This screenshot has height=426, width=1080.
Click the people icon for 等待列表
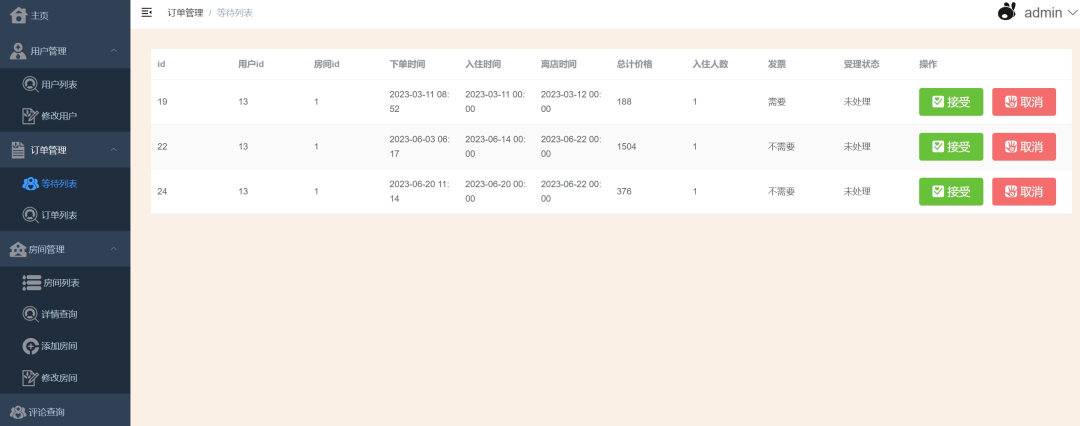(30, 184)
